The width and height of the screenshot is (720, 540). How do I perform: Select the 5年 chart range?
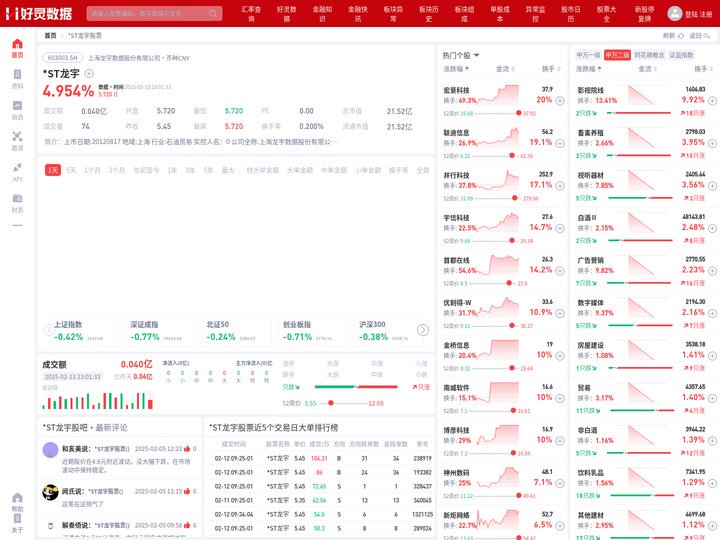208,170
